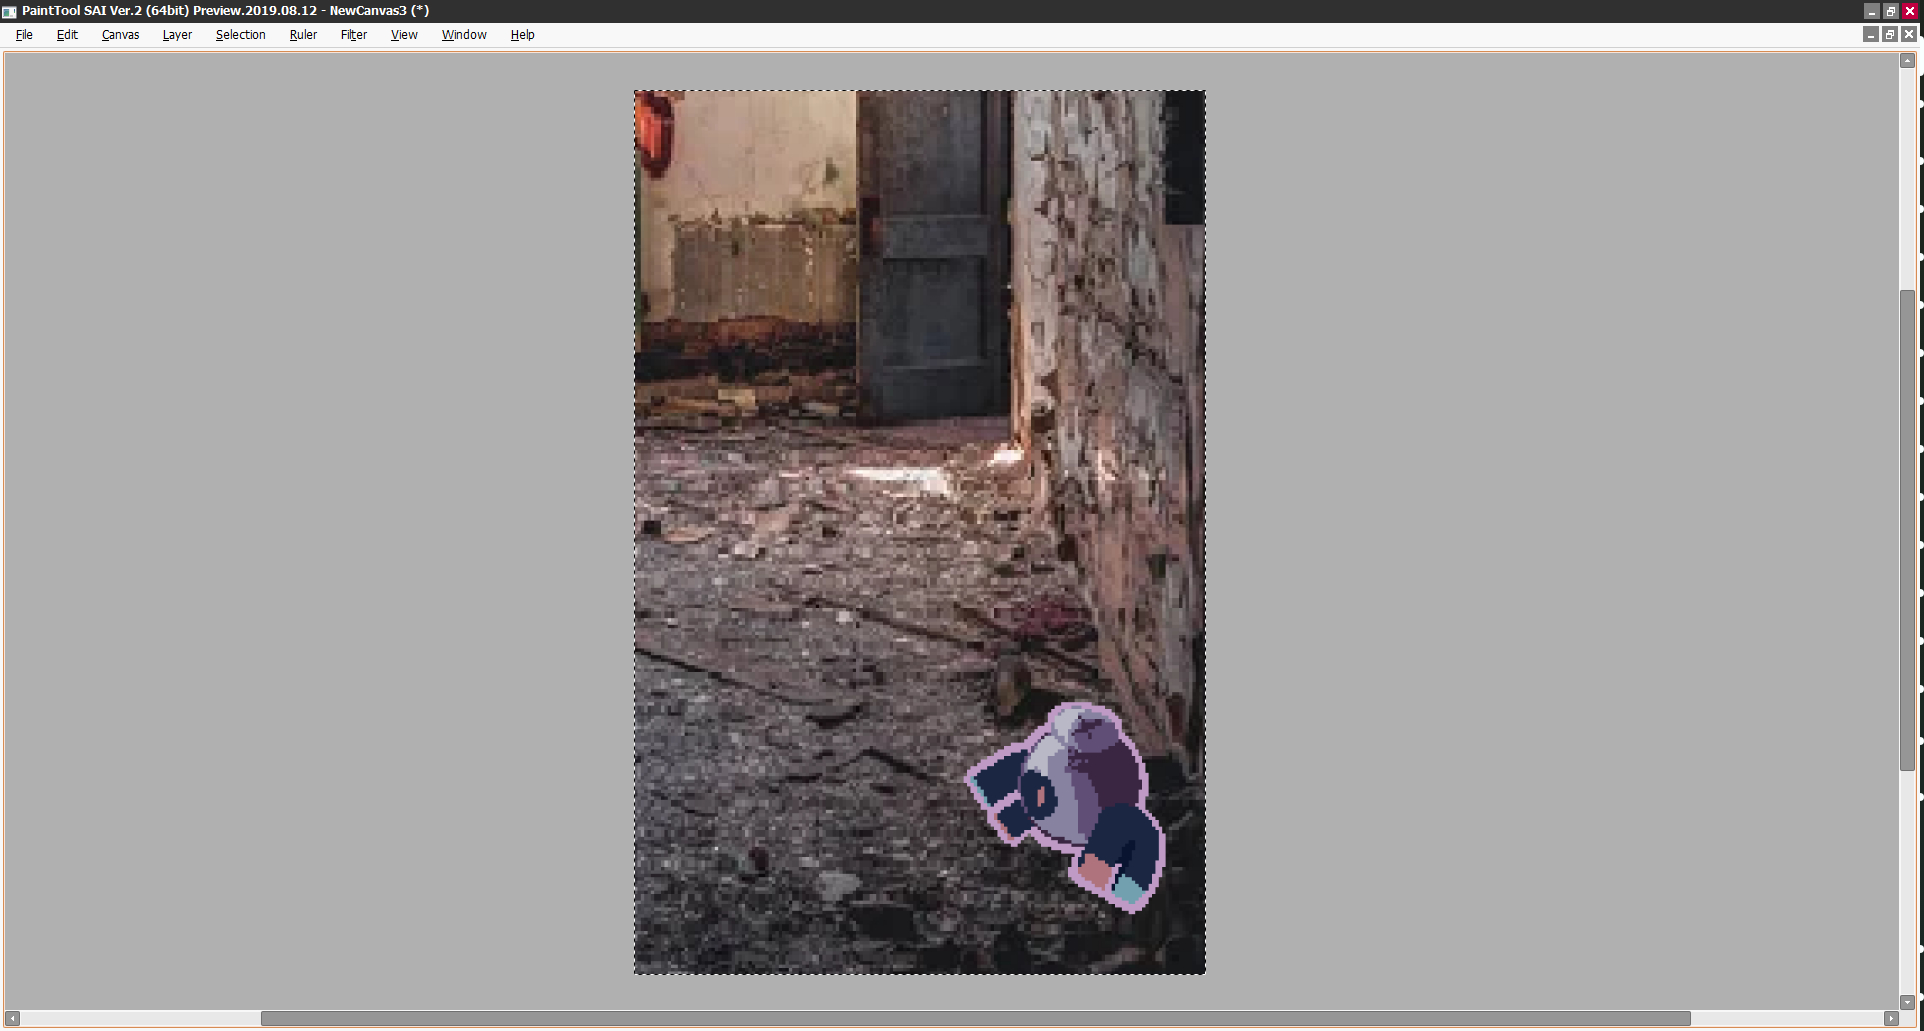Open the Window menu
The height and width of the screenshot is (1031, 1924).
point(464,35)
